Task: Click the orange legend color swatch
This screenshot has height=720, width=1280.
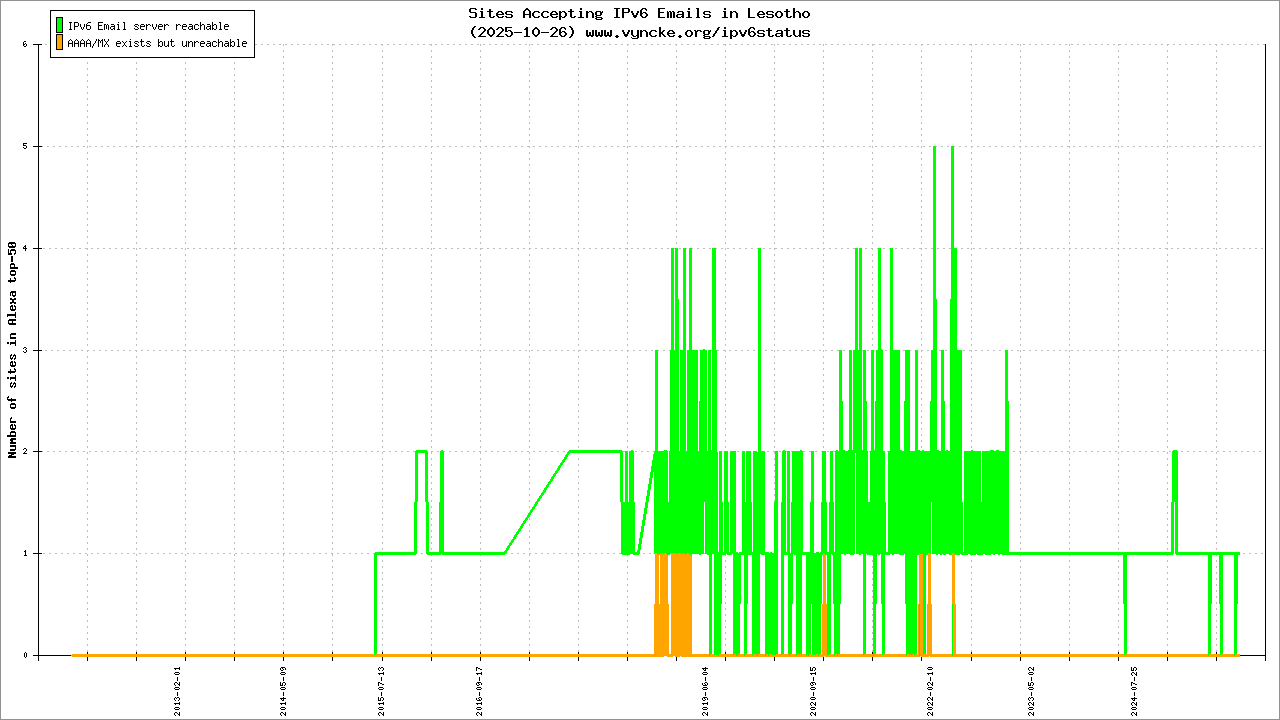Action: pyautogui.click(x=60, y=43)
